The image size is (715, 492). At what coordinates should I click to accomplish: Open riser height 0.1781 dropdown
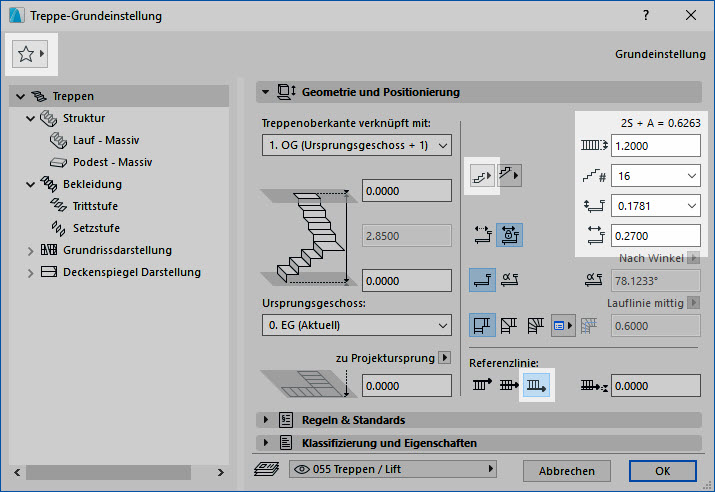pyautogui.click(x=656, y=206)
